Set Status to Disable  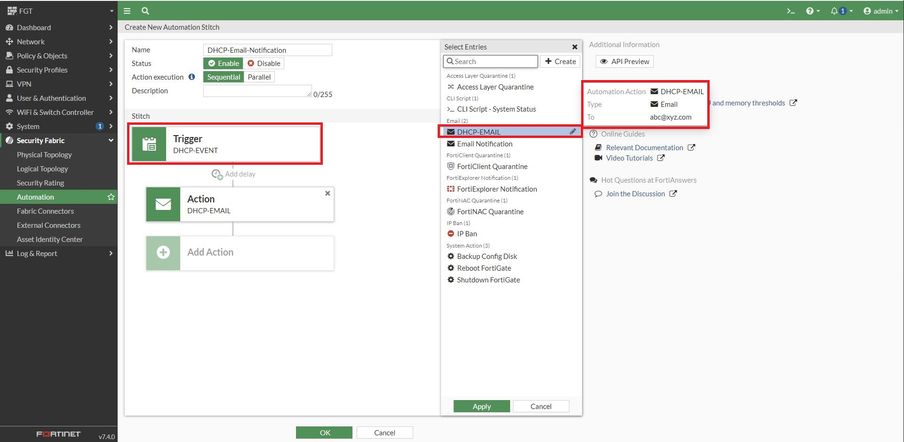coord(263,63)
